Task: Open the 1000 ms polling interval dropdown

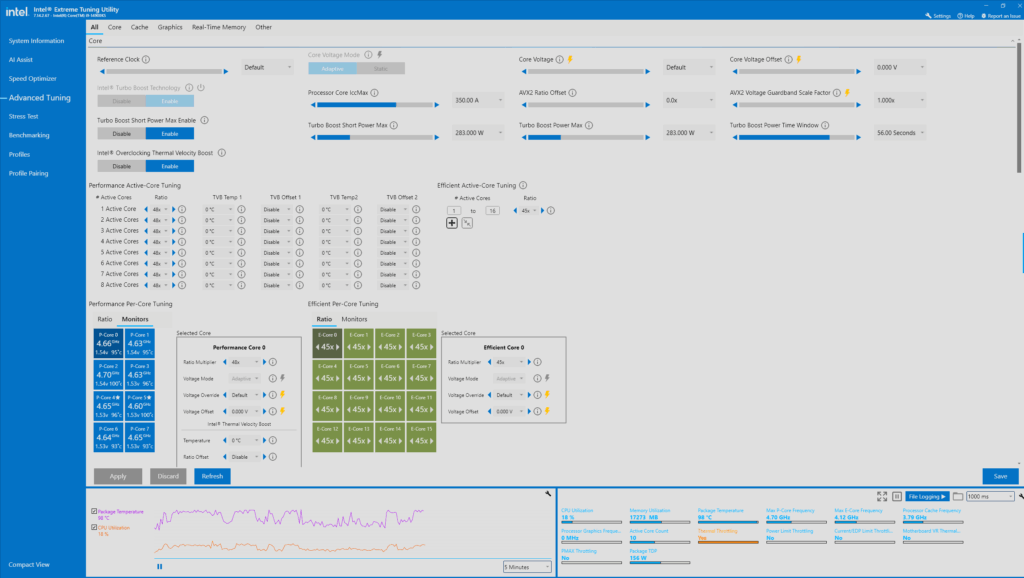Action: (990, 496)
